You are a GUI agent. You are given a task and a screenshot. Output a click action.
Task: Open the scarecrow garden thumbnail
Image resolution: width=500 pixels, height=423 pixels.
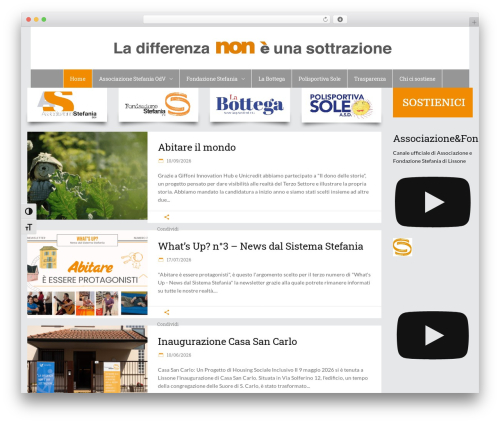point(87,176)
